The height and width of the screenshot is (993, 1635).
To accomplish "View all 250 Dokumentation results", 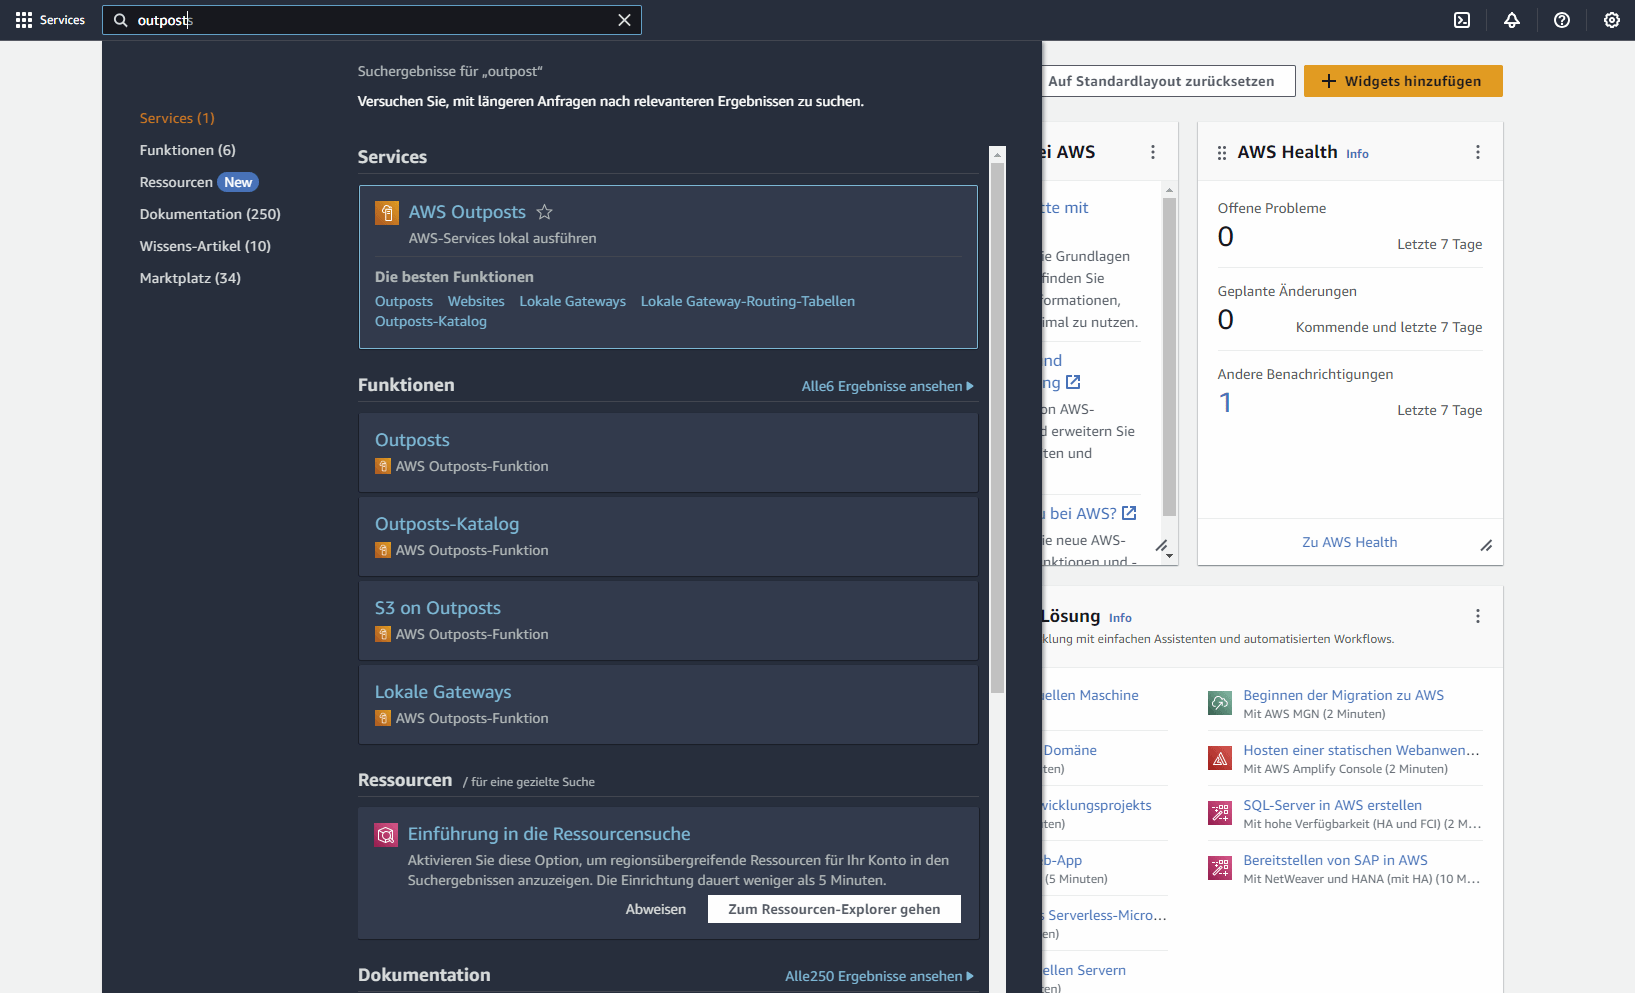I will pyautogui.click(x=879, y=976).
